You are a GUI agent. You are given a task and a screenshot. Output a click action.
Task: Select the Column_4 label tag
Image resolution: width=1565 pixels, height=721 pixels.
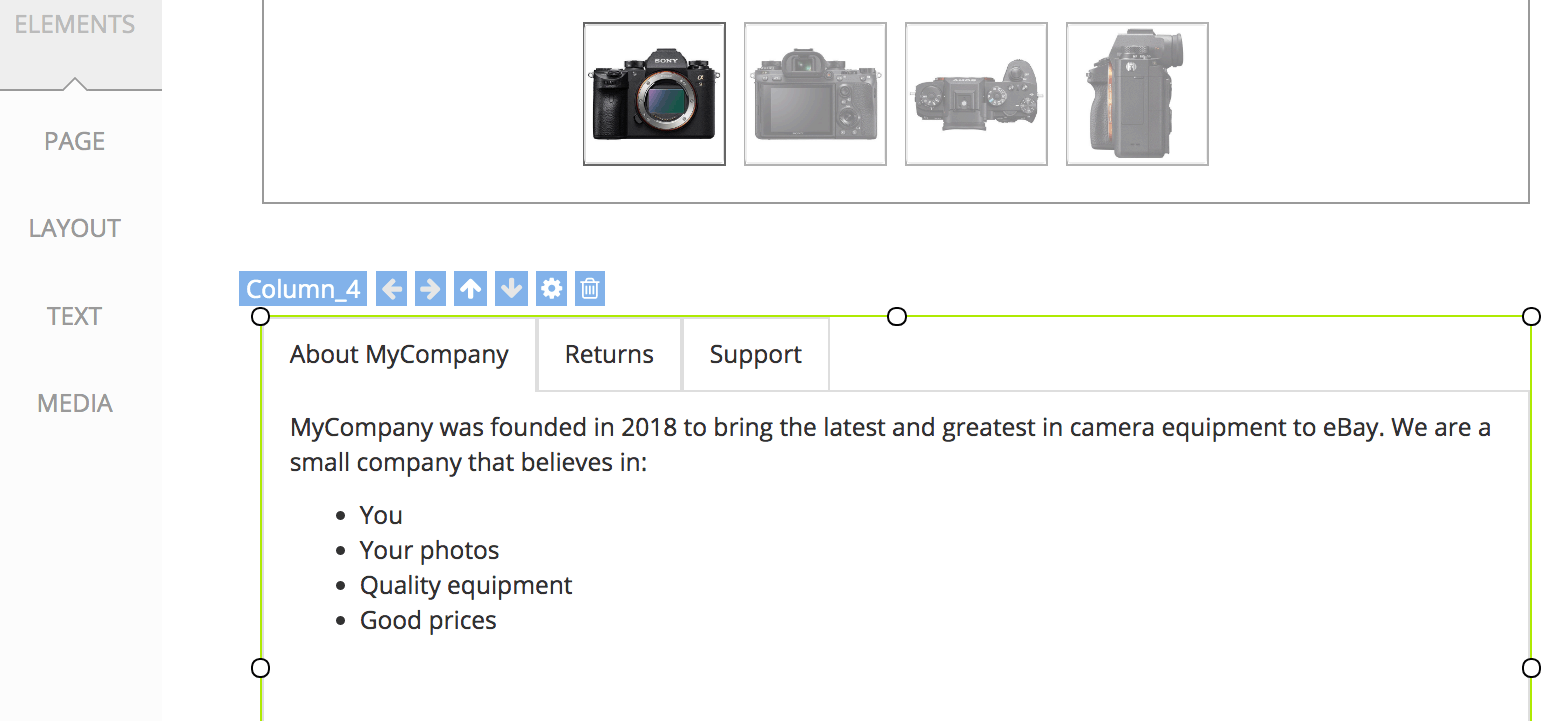tap(303, 290)
